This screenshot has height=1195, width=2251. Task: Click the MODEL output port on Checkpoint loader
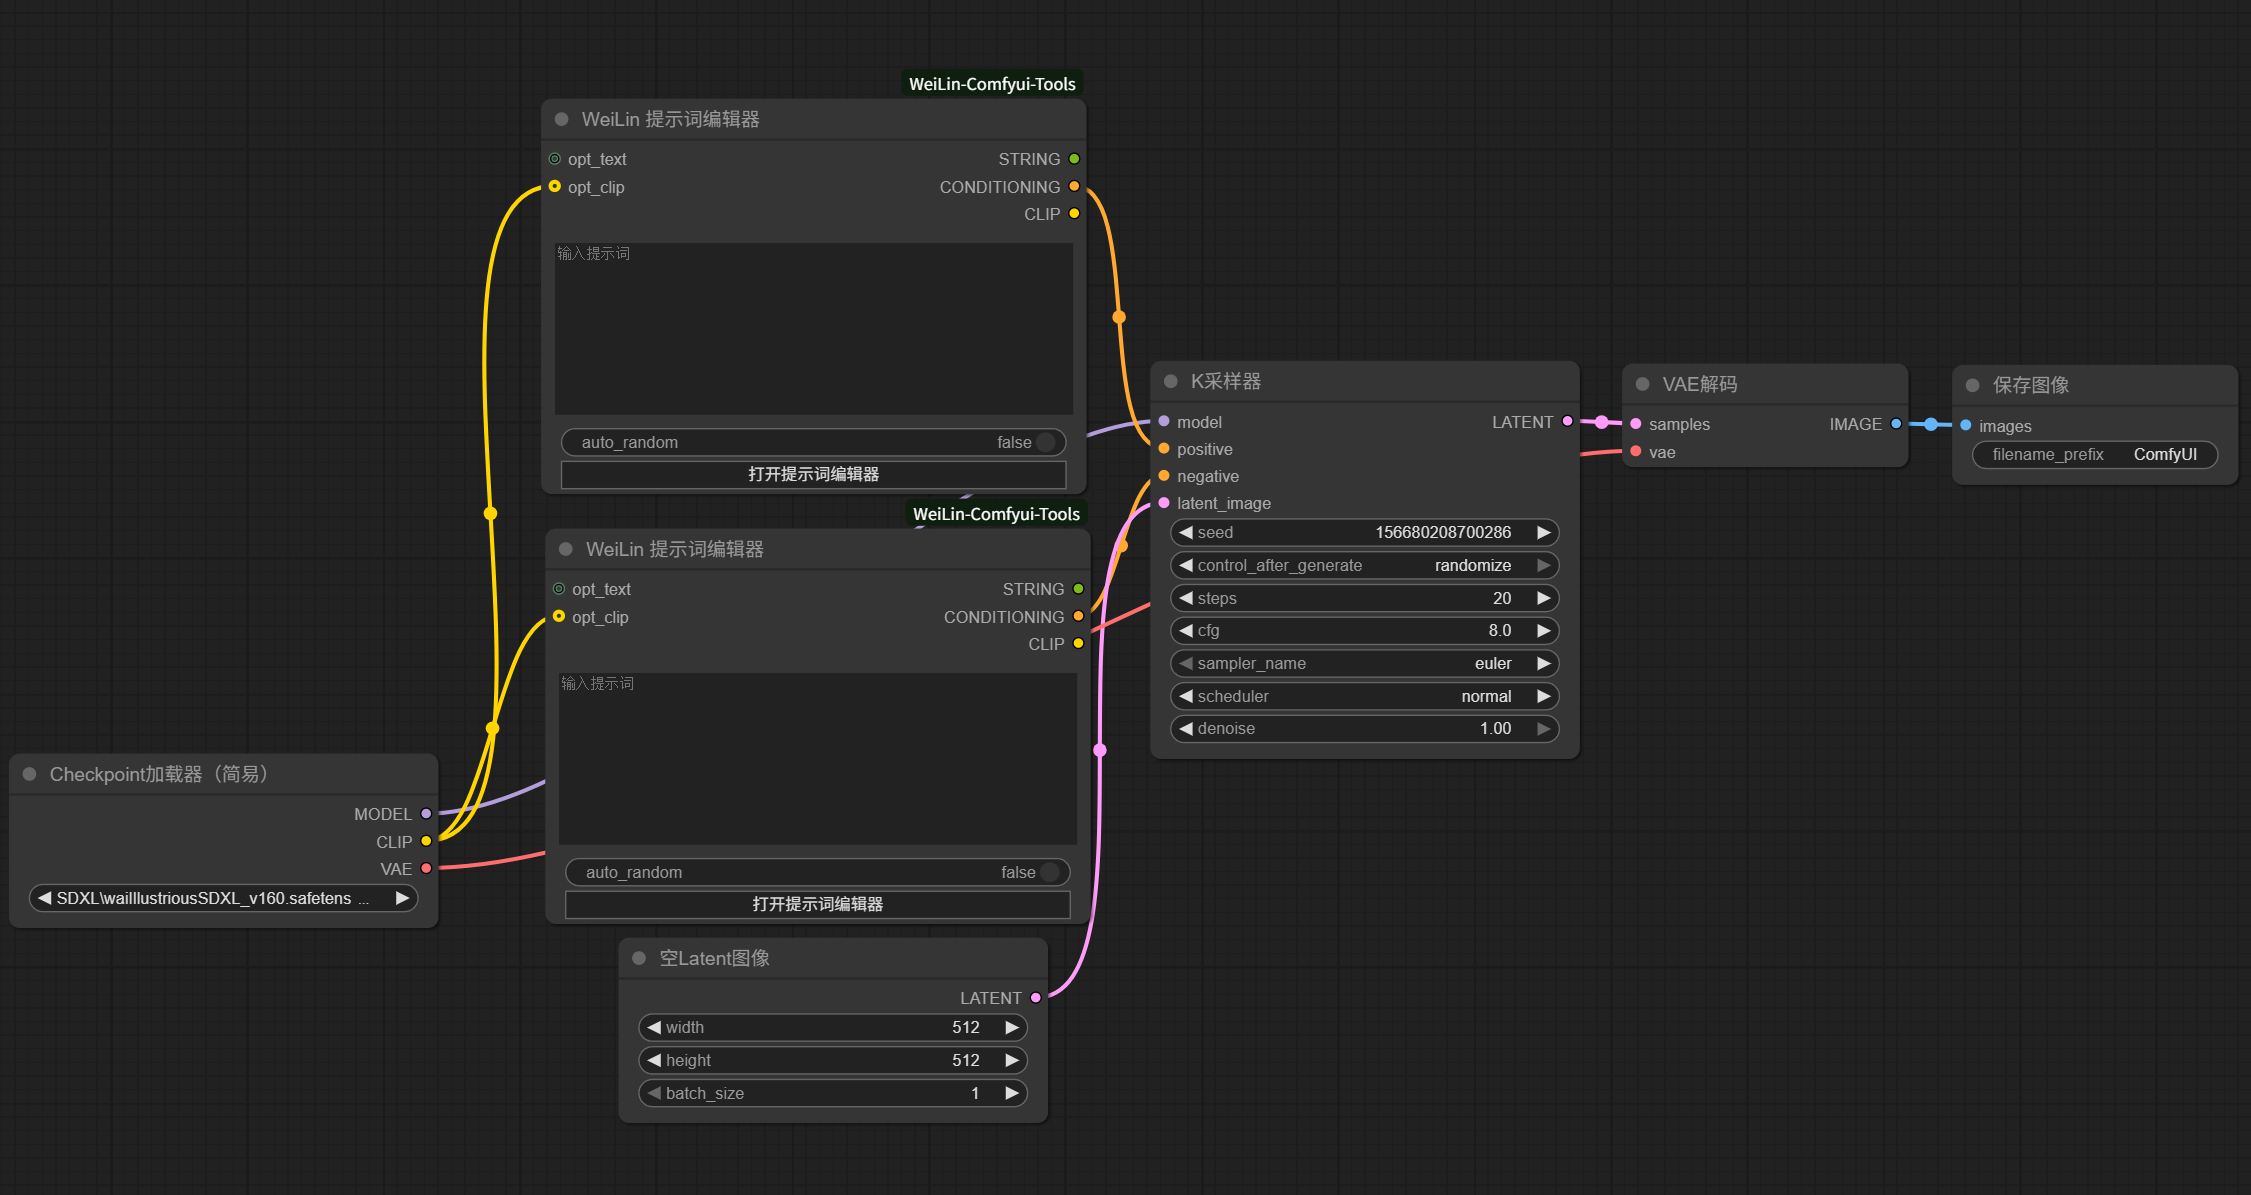pyautogui.click(x=426, y=814)
